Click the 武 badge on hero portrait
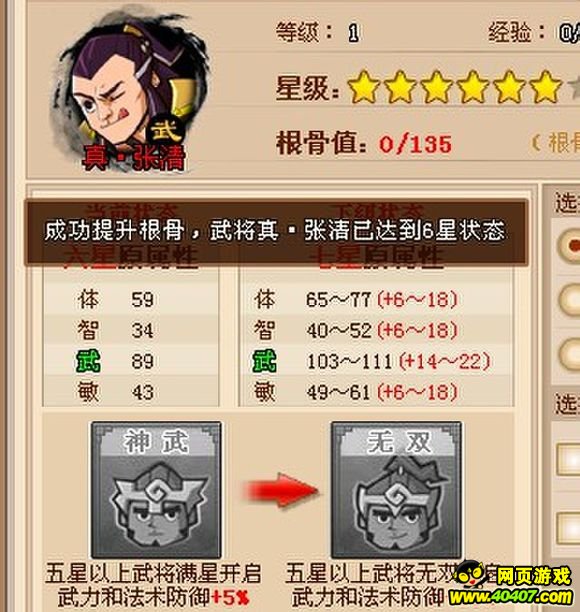Viewport: 580px width, 612px height. pyautogui.click(x=167, y=130)
